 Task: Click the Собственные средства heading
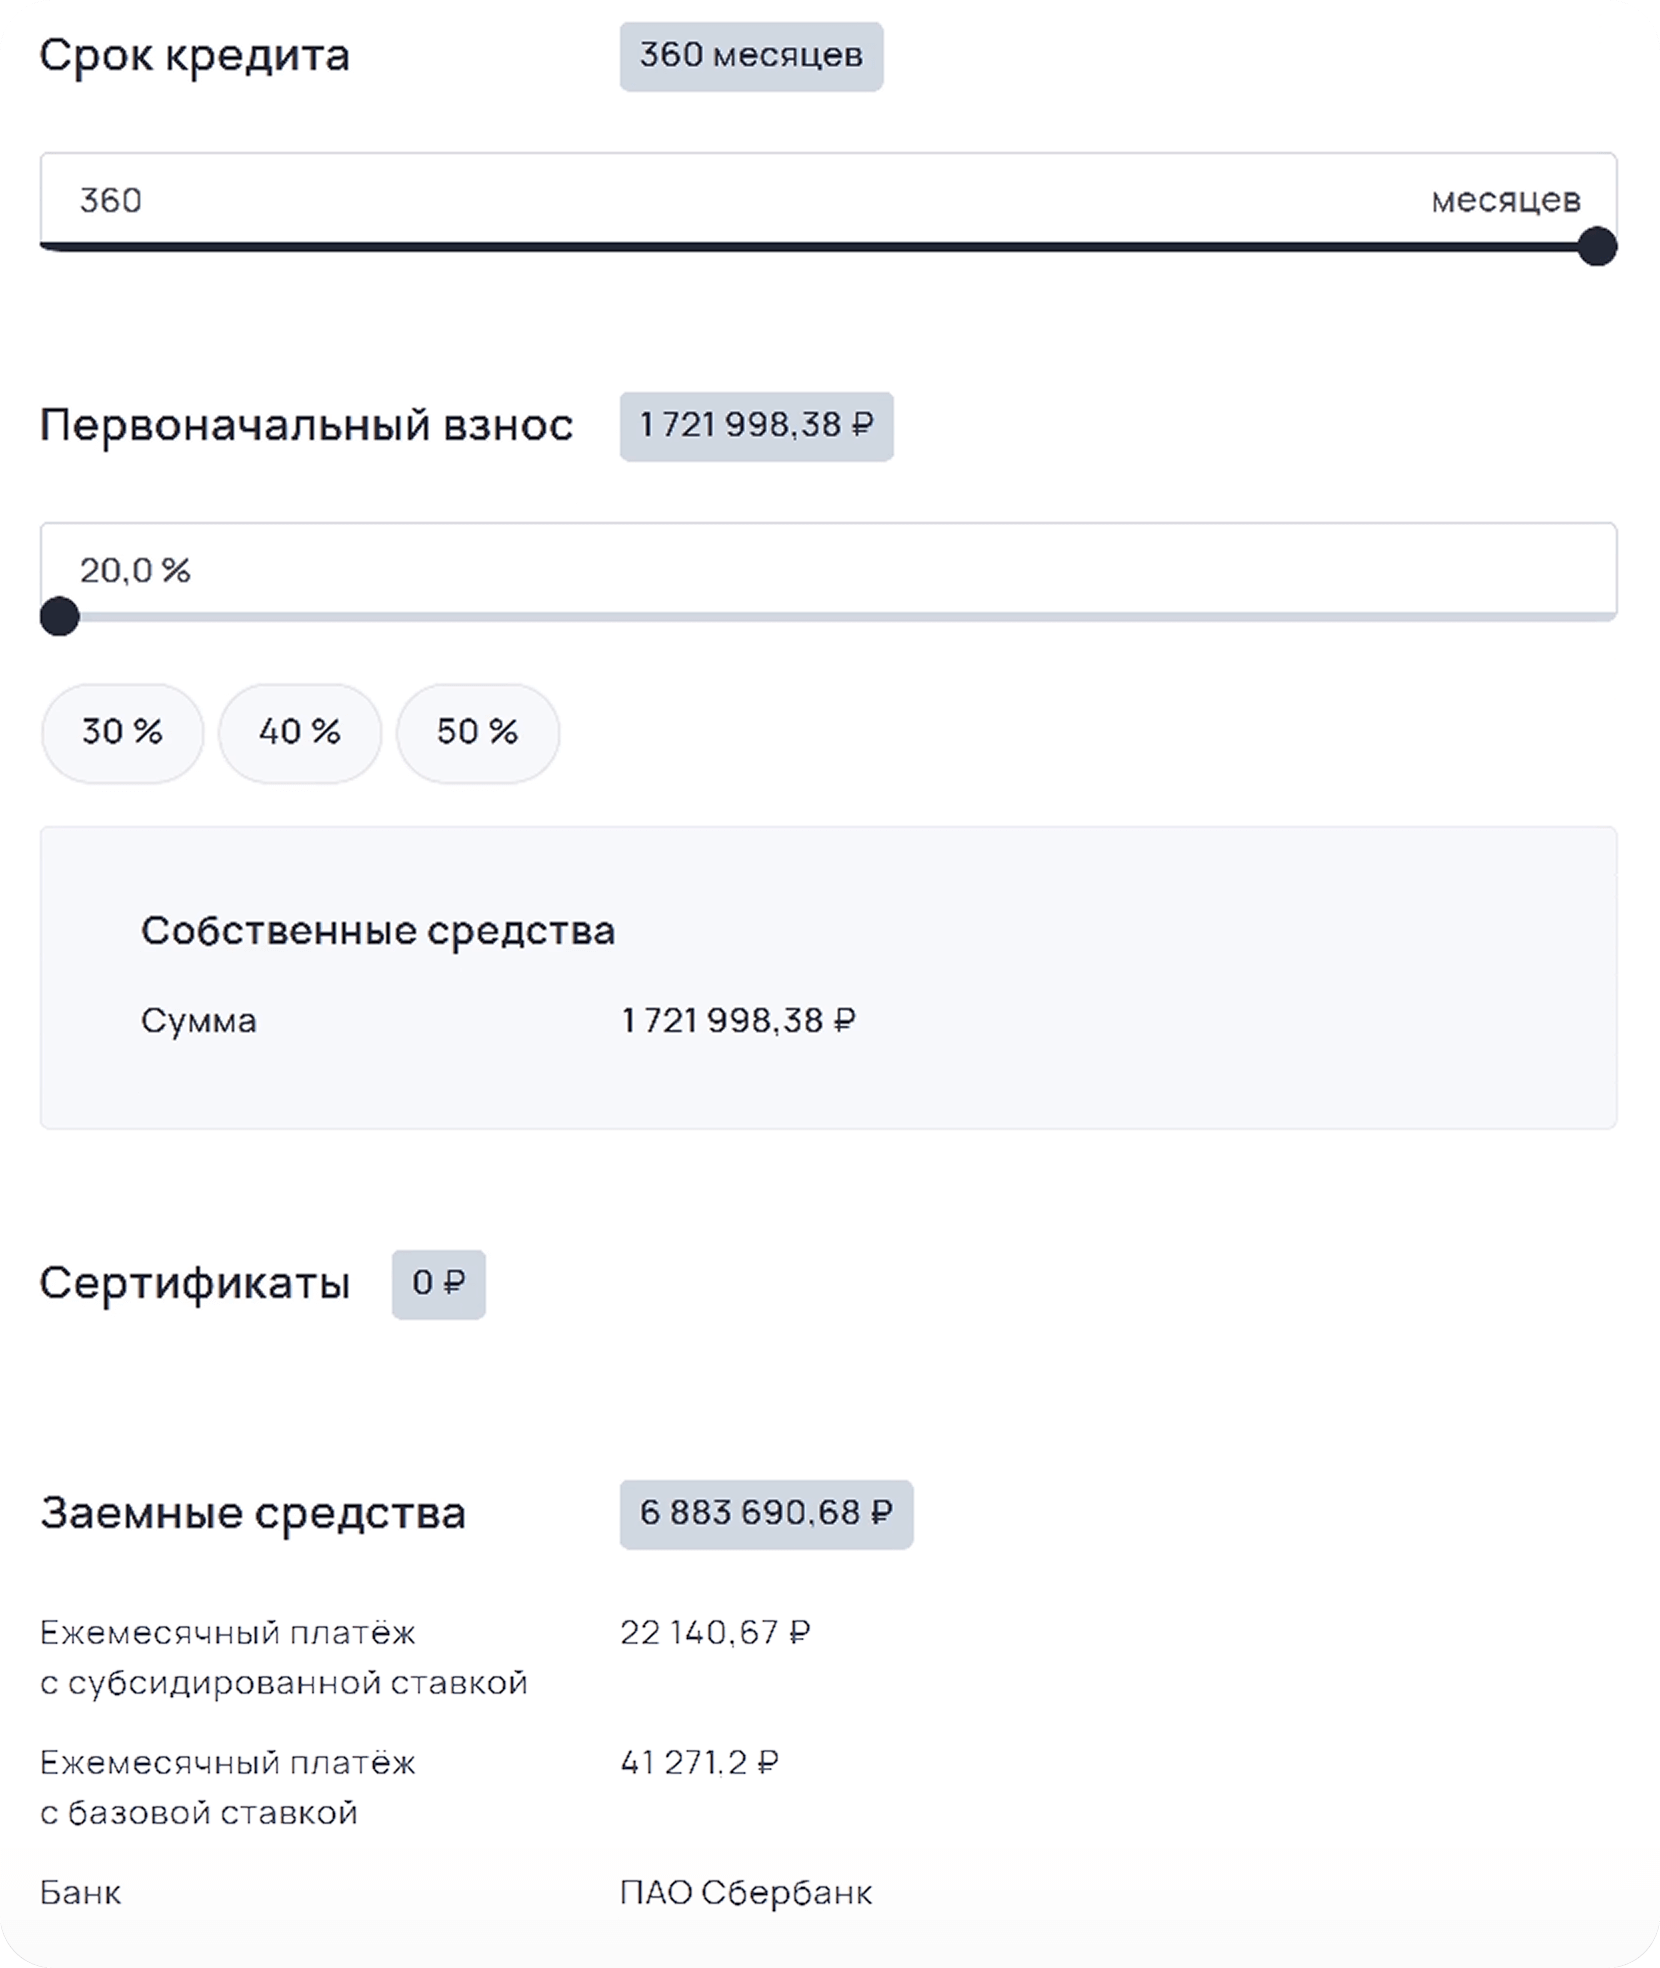point(378,931)
